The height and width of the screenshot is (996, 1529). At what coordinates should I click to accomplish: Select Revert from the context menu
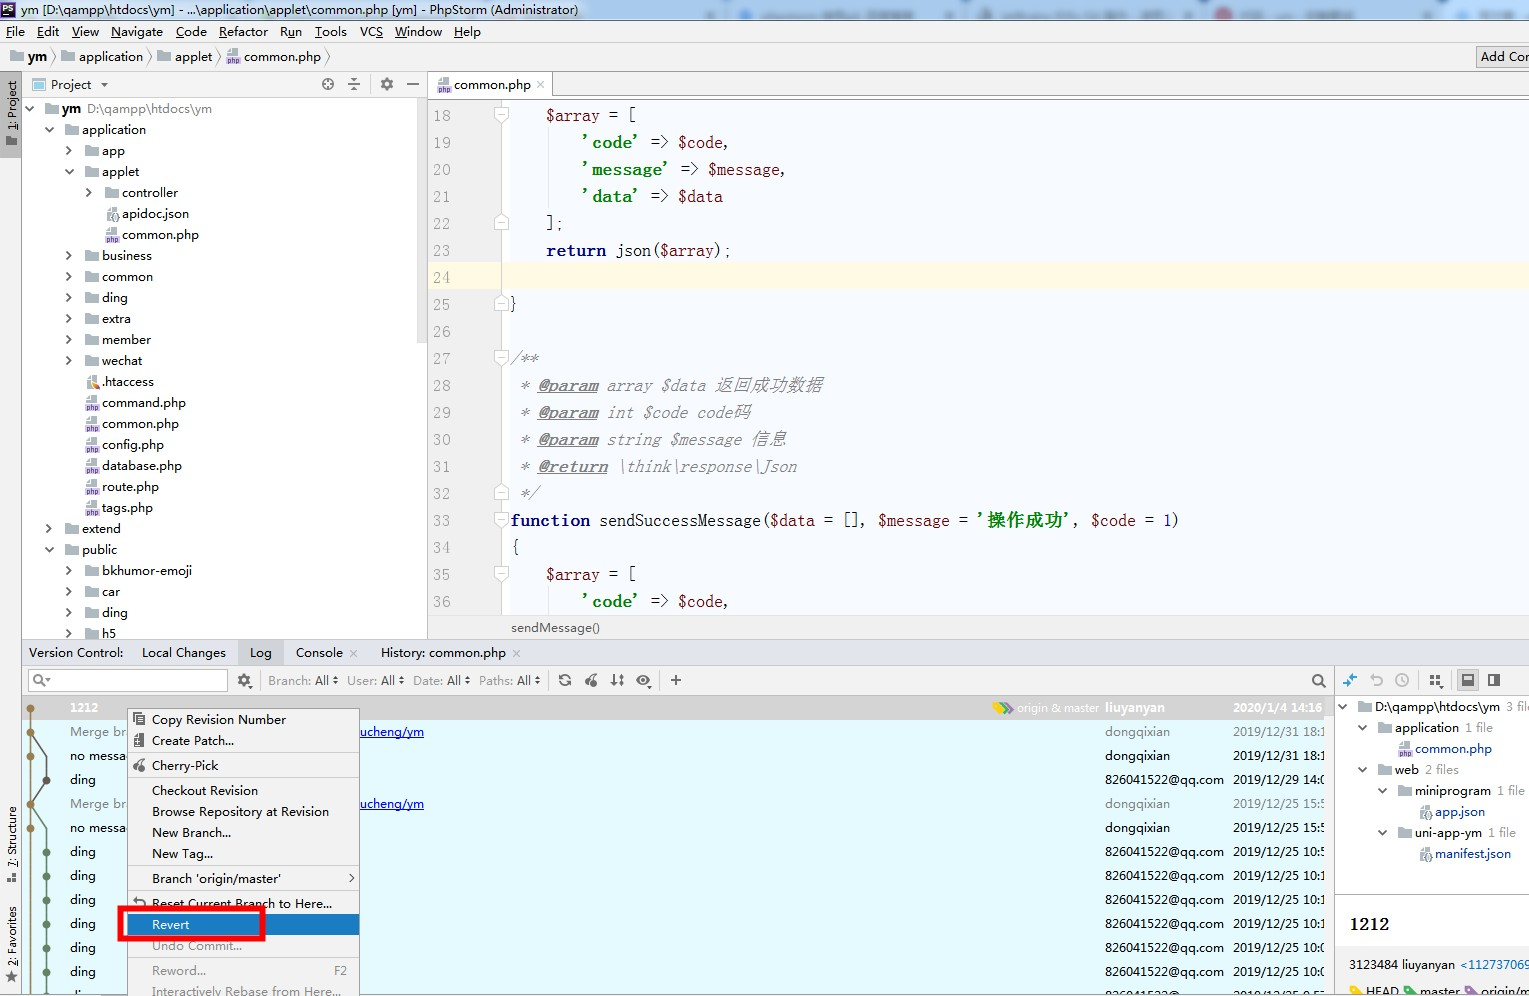[171, 925]
